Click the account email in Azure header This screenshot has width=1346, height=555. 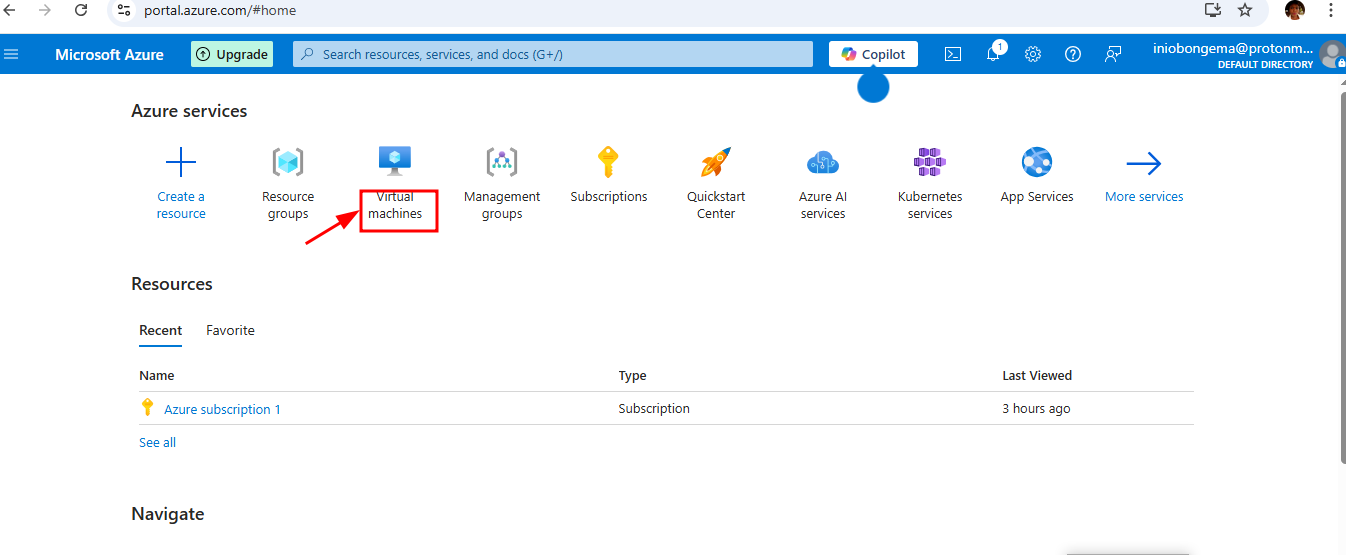1232,48
